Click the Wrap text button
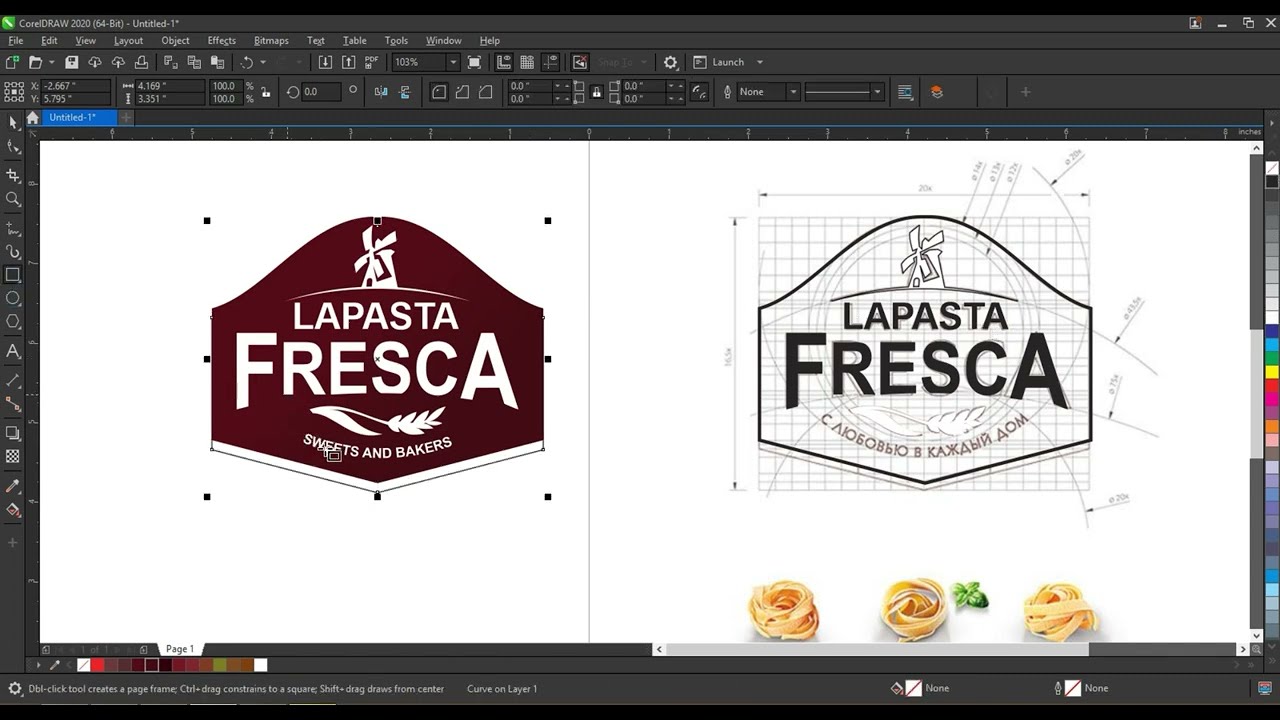The width and height of the screenshot is (1280, 720). tap(906, 92)
